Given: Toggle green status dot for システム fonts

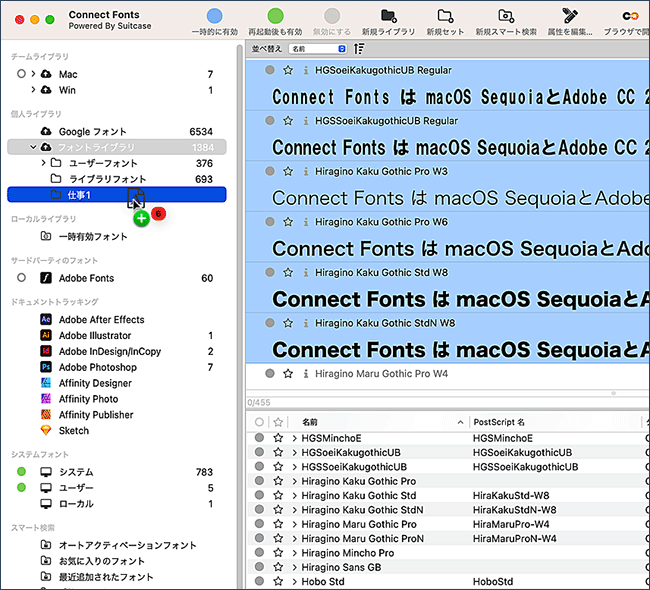Looking at the screenshot, I should pyautogui.click(x=21, y=471).
